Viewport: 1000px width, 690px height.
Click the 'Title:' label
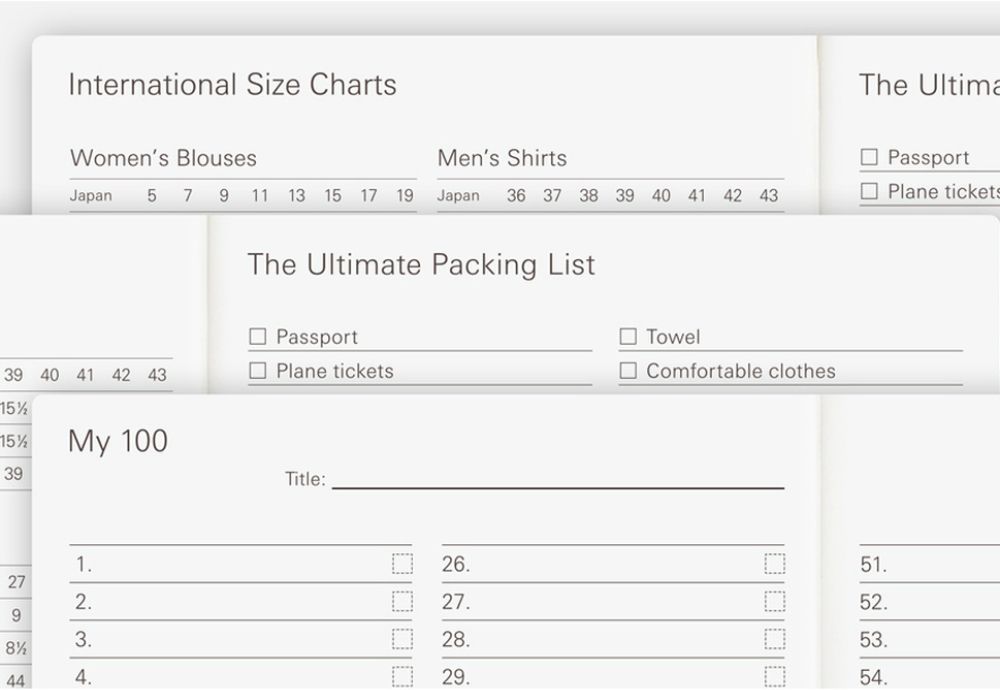click(x=305, y=479)
